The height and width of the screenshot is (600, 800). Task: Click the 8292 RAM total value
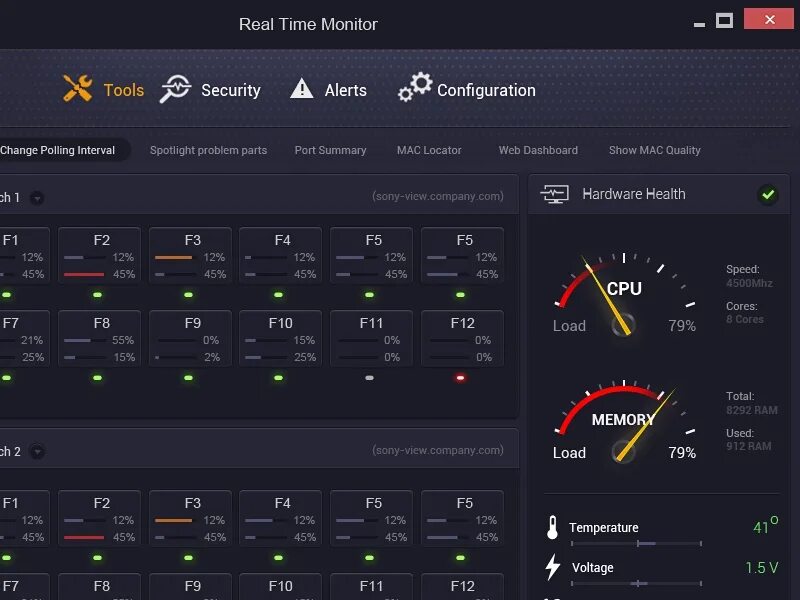[x=752, y=410]
